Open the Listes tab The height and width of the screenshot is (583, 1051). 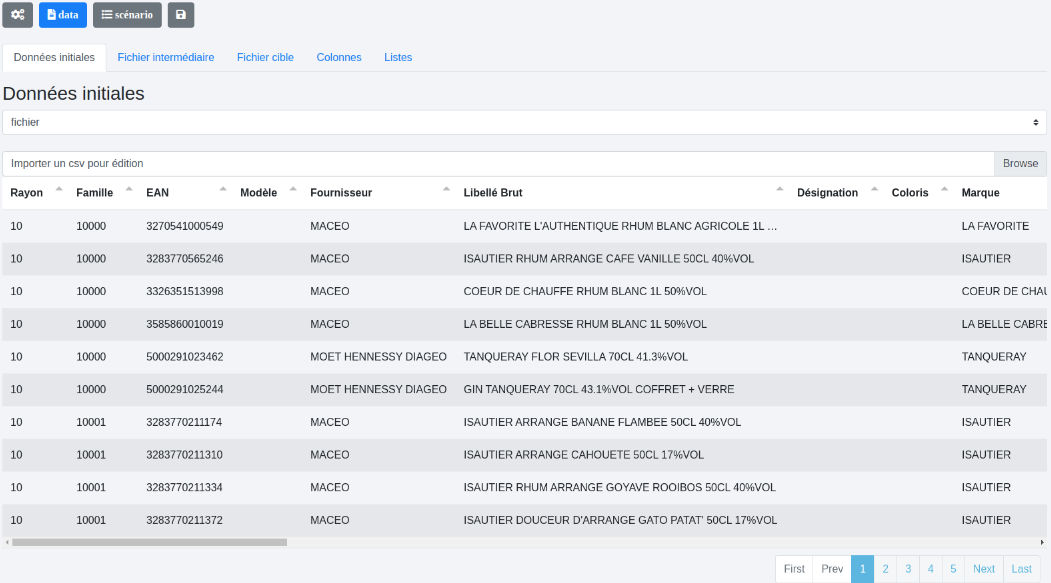(398, 58)
